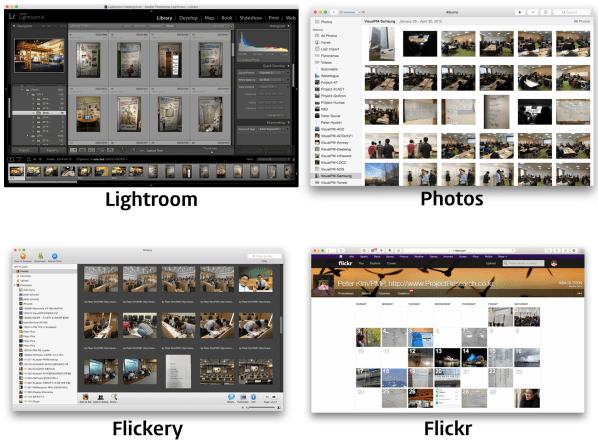Click Lightroom's Export button
Image resolution: width=598 pixels, height=443 pixels.
[52, 150]
